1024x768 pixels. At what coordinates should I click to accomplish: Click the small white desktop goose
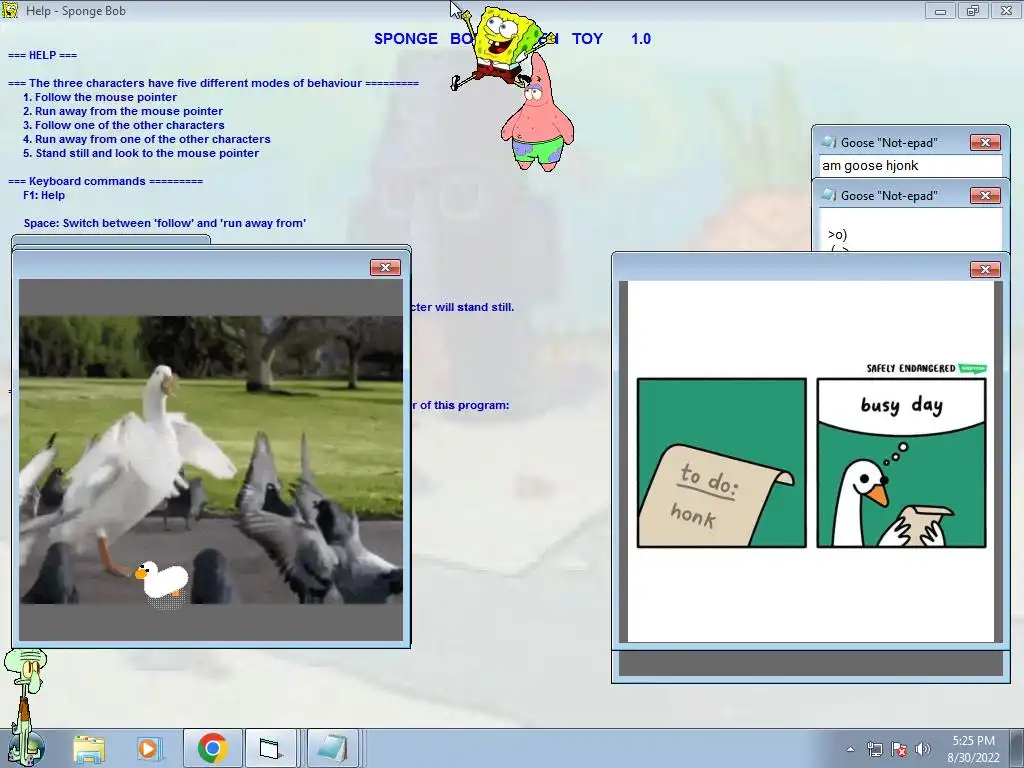[x=162, y=579]
